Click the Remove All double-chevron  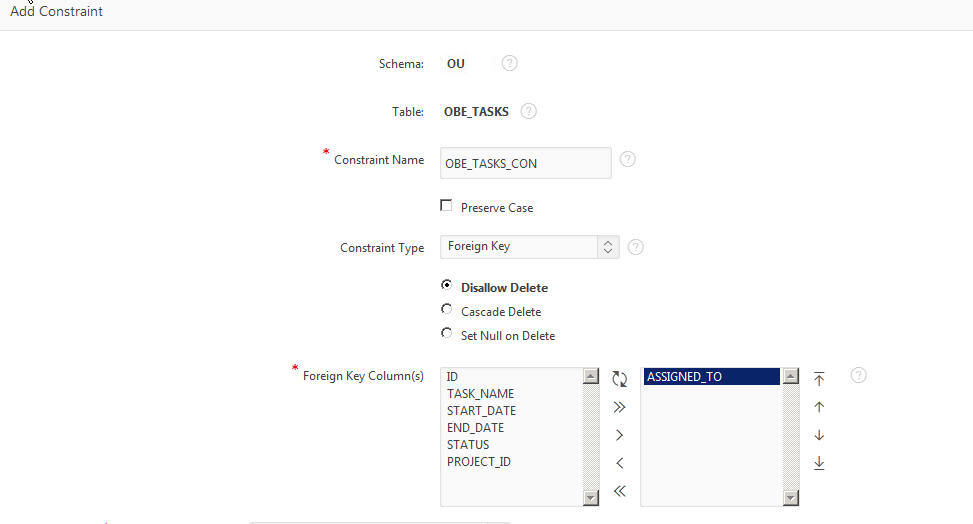coord(619,491)
